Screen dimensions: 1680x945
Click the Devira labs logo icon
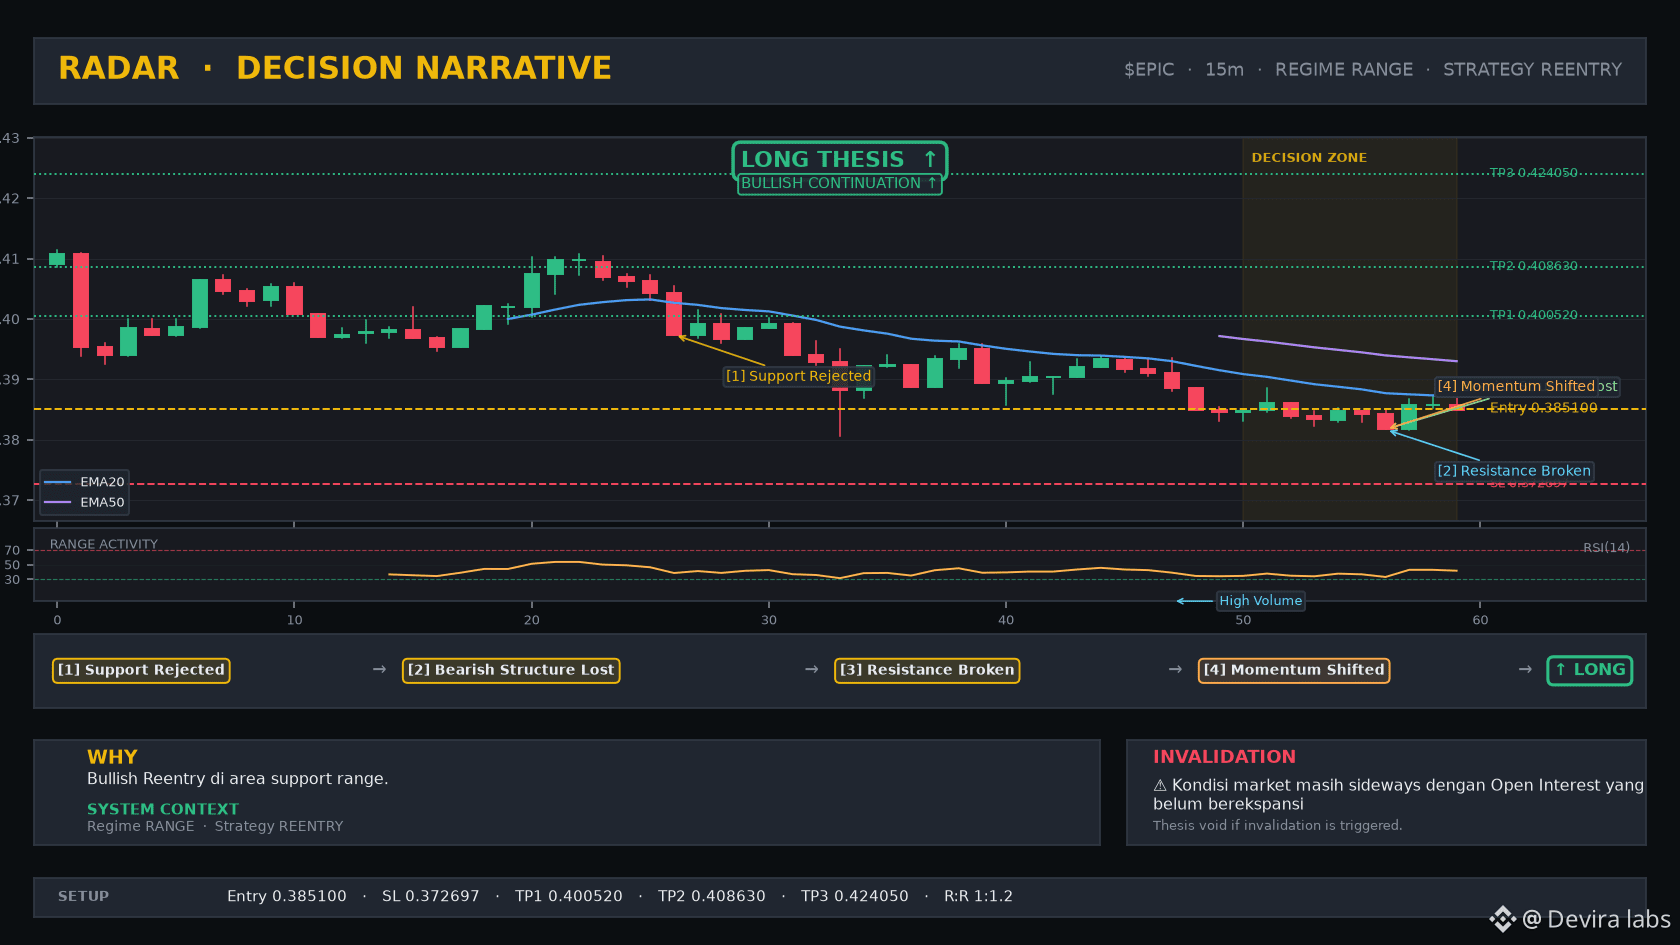click(1502, 919)
